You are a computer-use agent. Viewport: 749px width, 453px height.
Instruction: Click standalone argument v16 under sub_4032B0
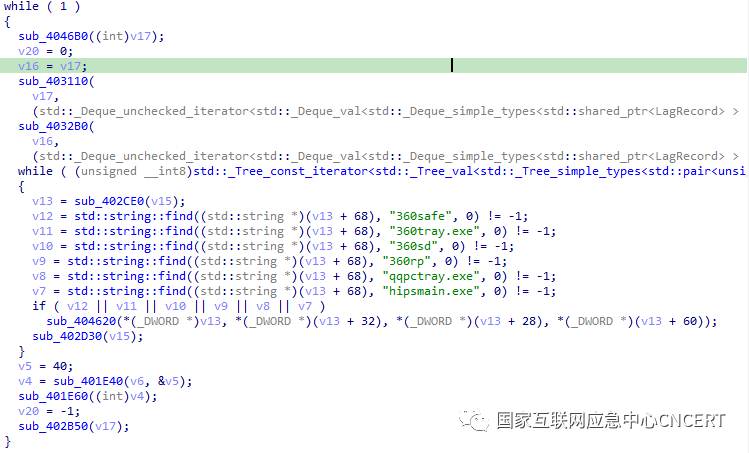pyautogui.click(x=43, y=141)
